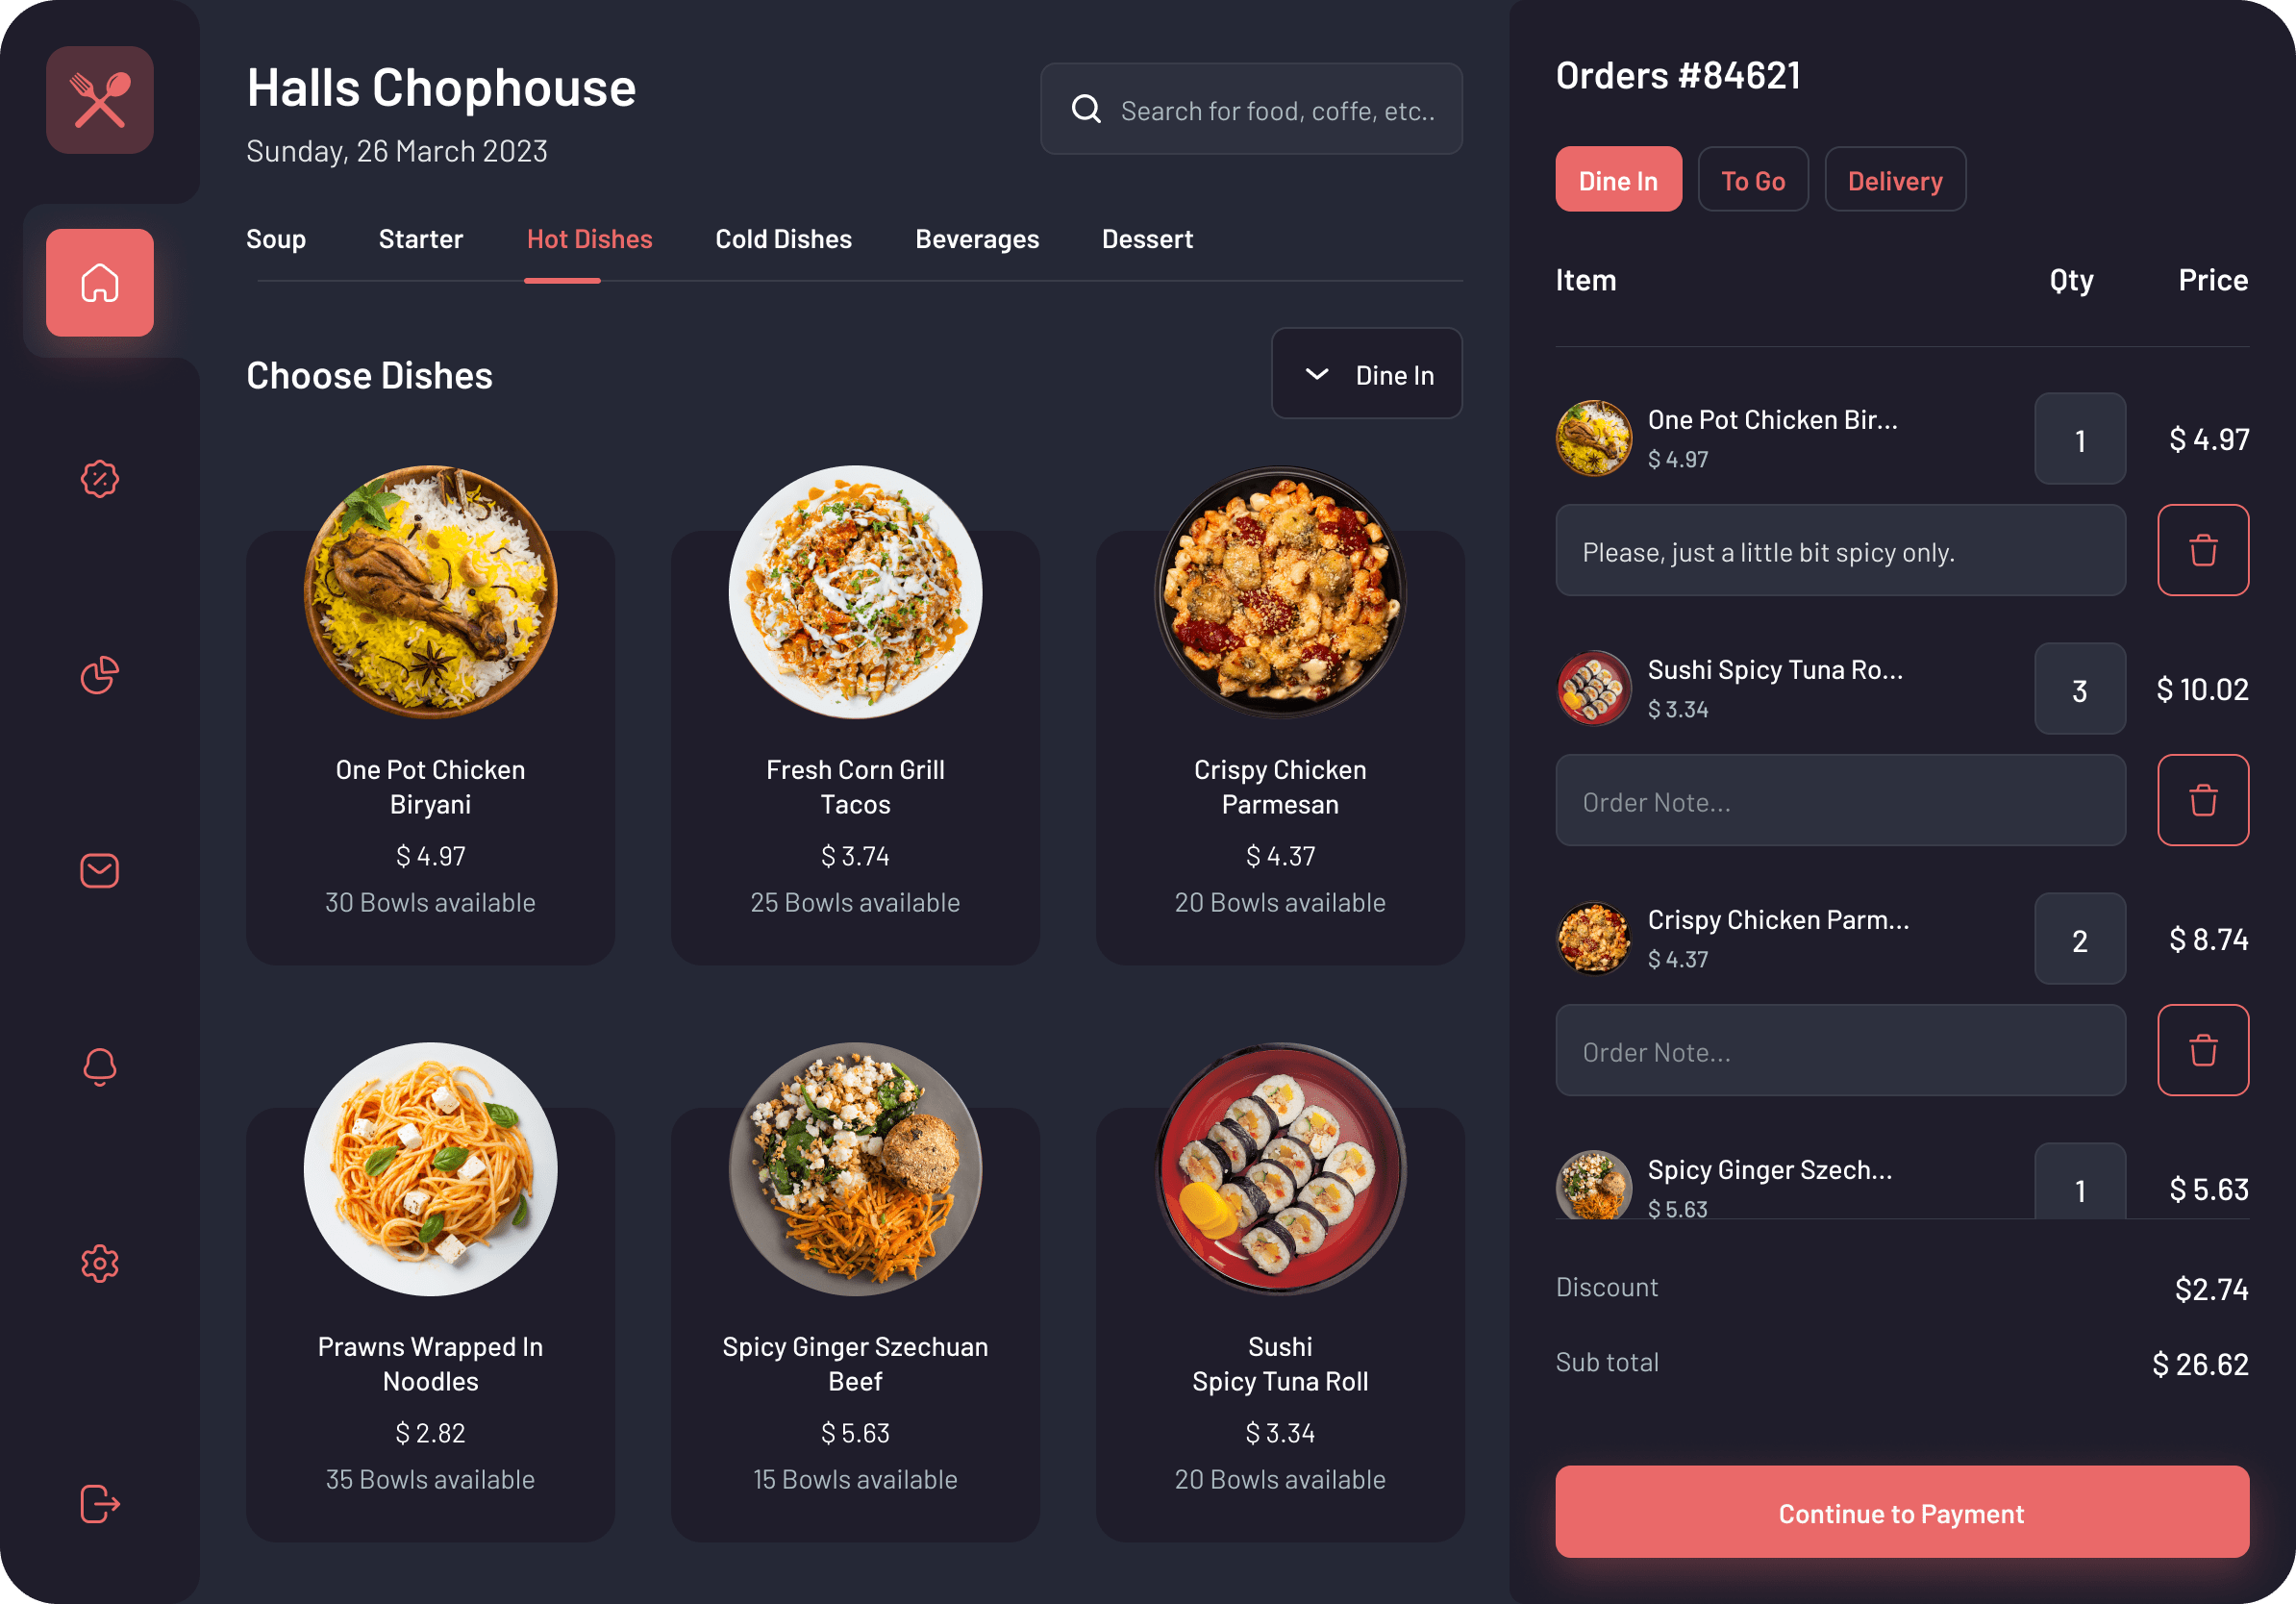This screenshot has height=1604, width=2296.
Task: Click the inbox/tag sidebar icon
Action: pyautogui.click(x=99, y=869)
